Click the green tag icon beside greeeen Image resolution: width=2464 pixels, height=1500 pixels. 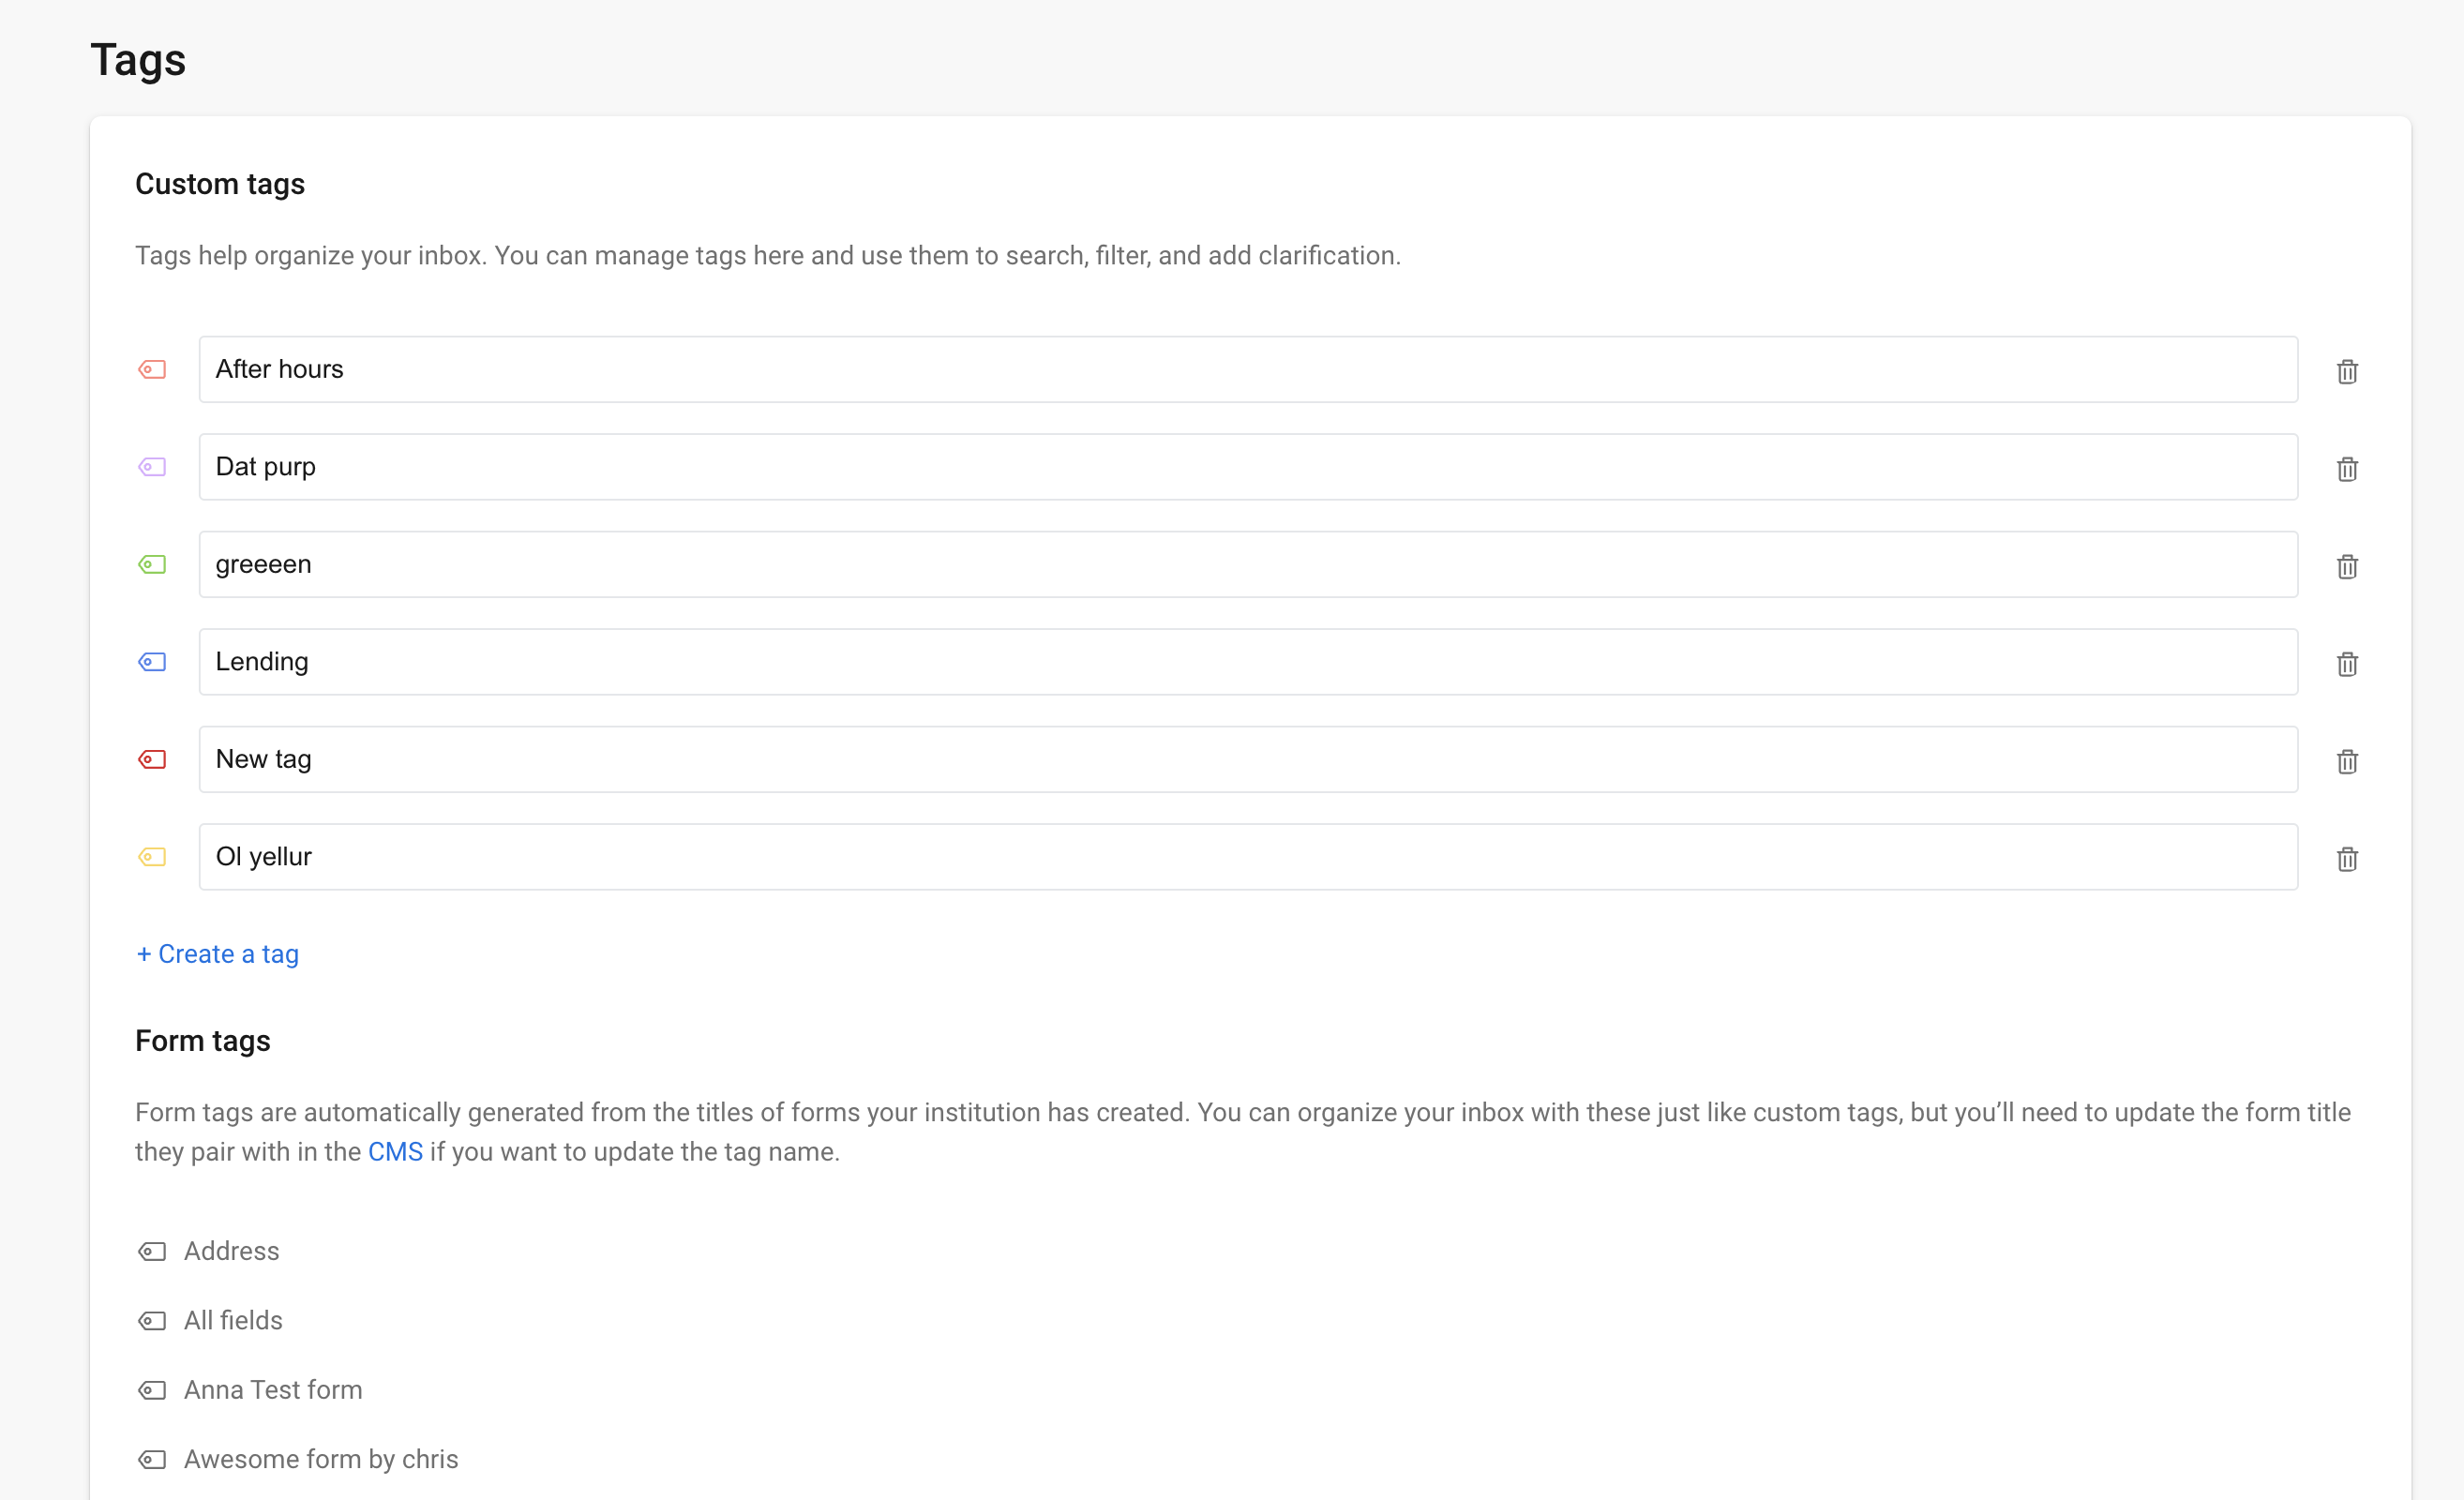click(152, 565)
